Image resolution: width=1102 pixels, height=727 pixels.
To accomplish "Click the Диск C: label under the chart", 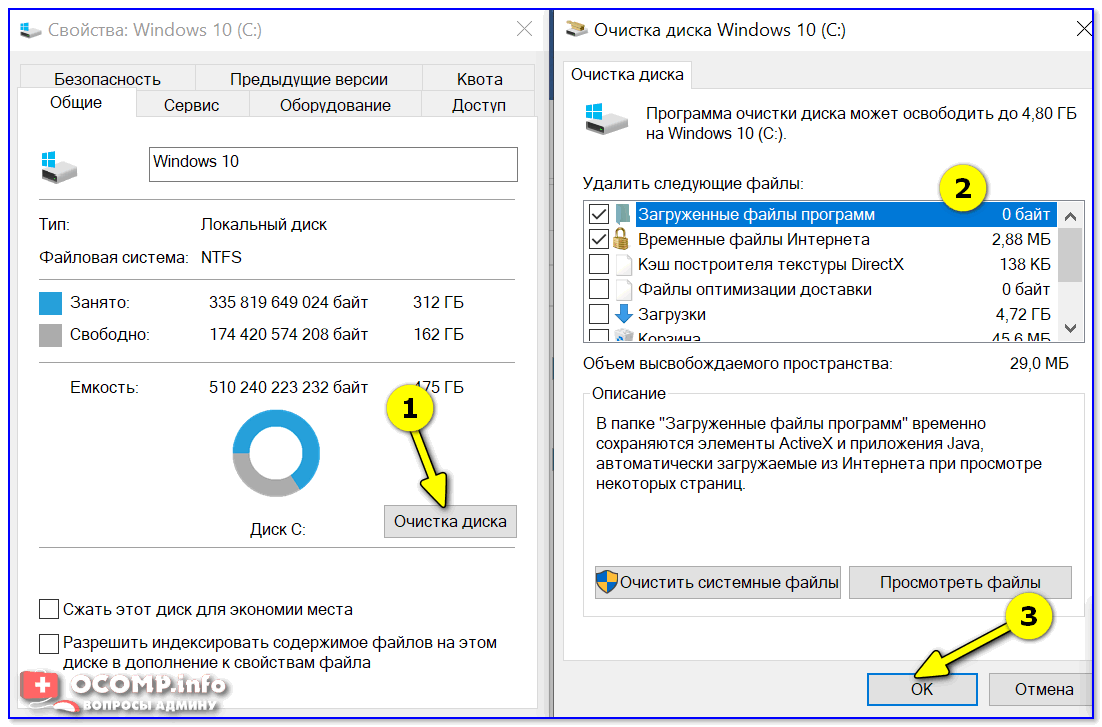I will (x=278, y=529).
